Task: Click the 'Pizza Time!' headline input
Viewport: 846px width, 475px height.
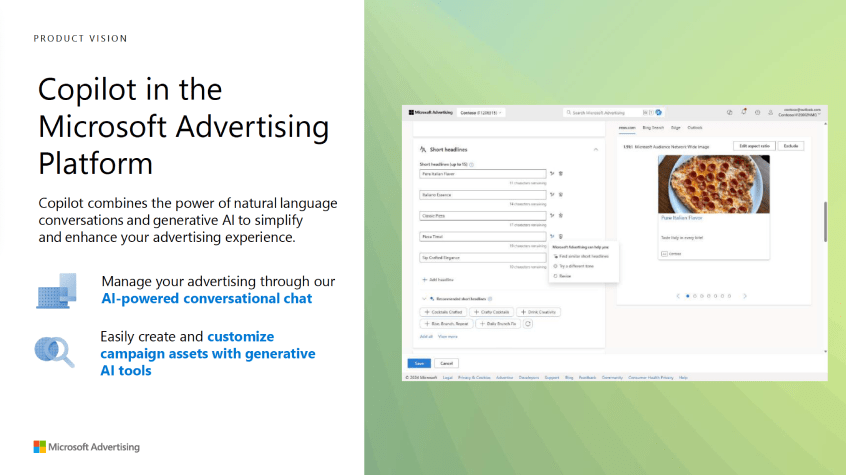Action: point(483,236)
